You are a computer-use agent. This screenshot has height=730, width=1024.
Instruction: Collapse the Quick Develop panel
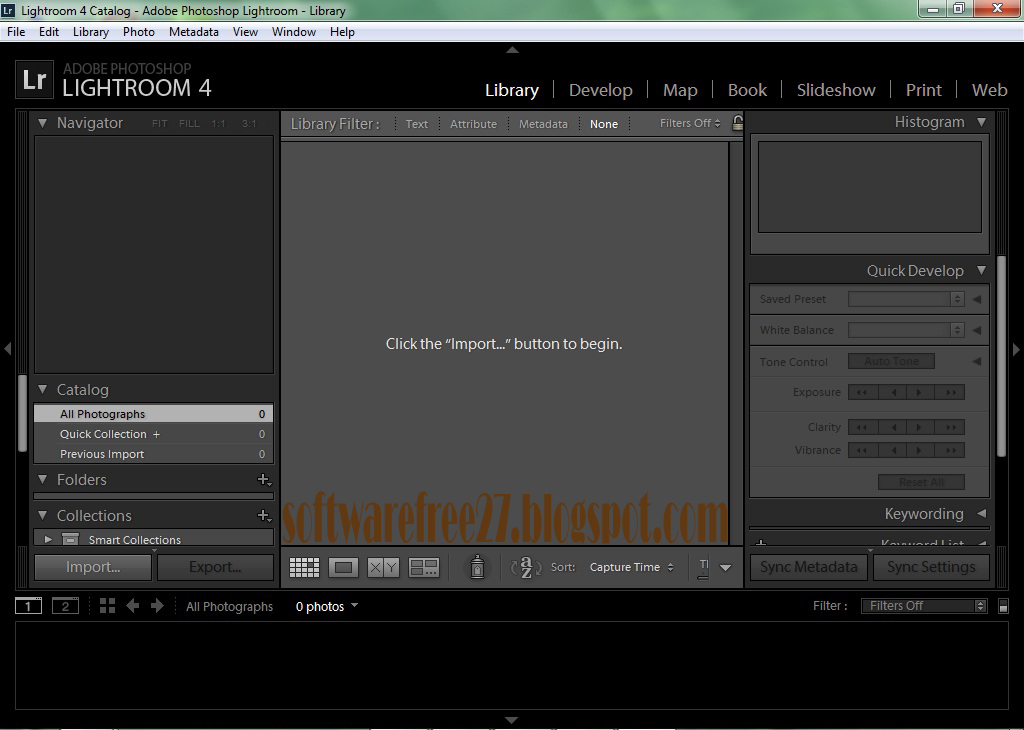pyautogui.click(x=982, y=270)
